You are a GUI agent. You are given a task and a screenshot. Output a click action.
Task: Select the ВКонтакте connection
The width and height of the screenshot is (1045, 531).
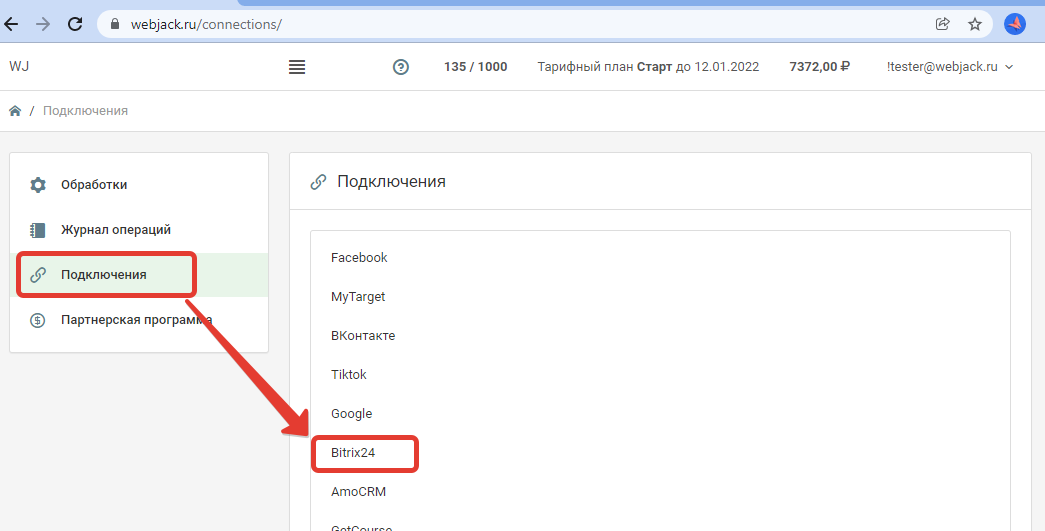363,336
